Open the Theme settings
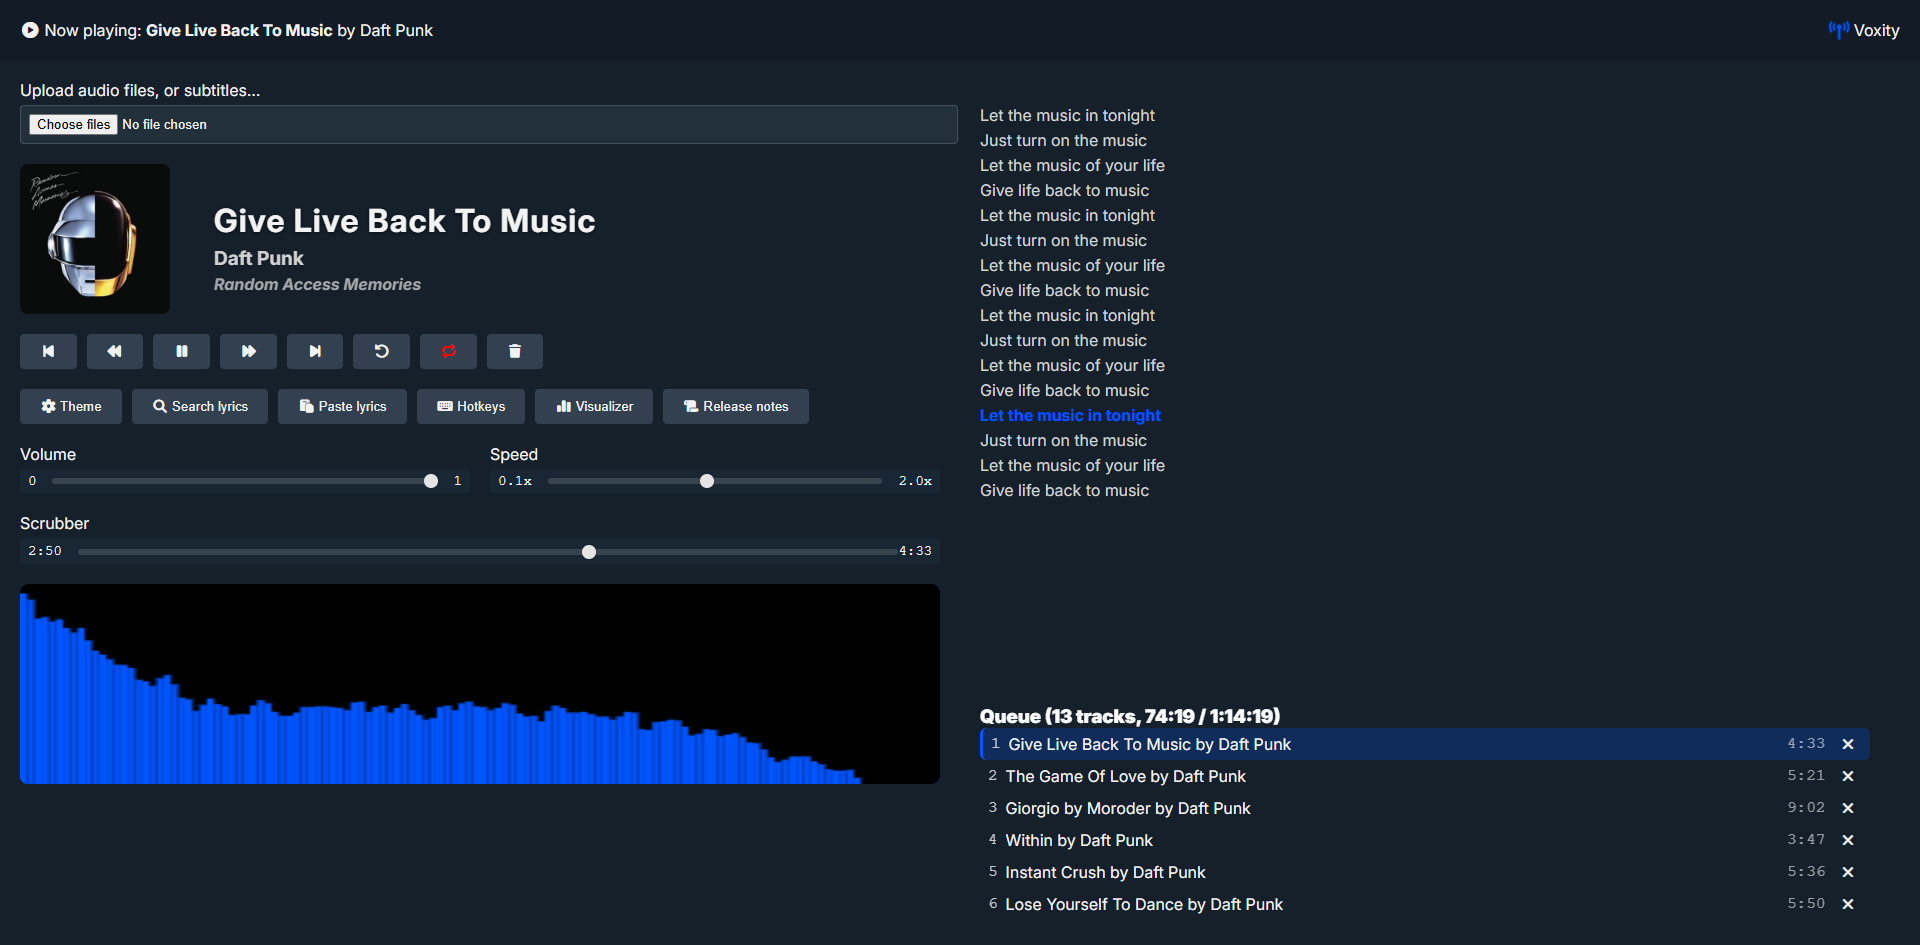This screenshot has width=1920, height=945. click(71, 406)
